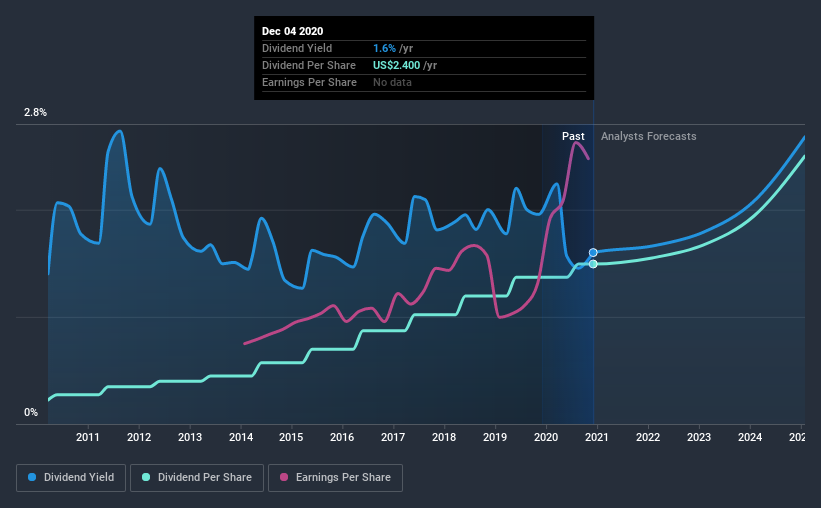Click the 2021 x-axis label

[597, 437]
